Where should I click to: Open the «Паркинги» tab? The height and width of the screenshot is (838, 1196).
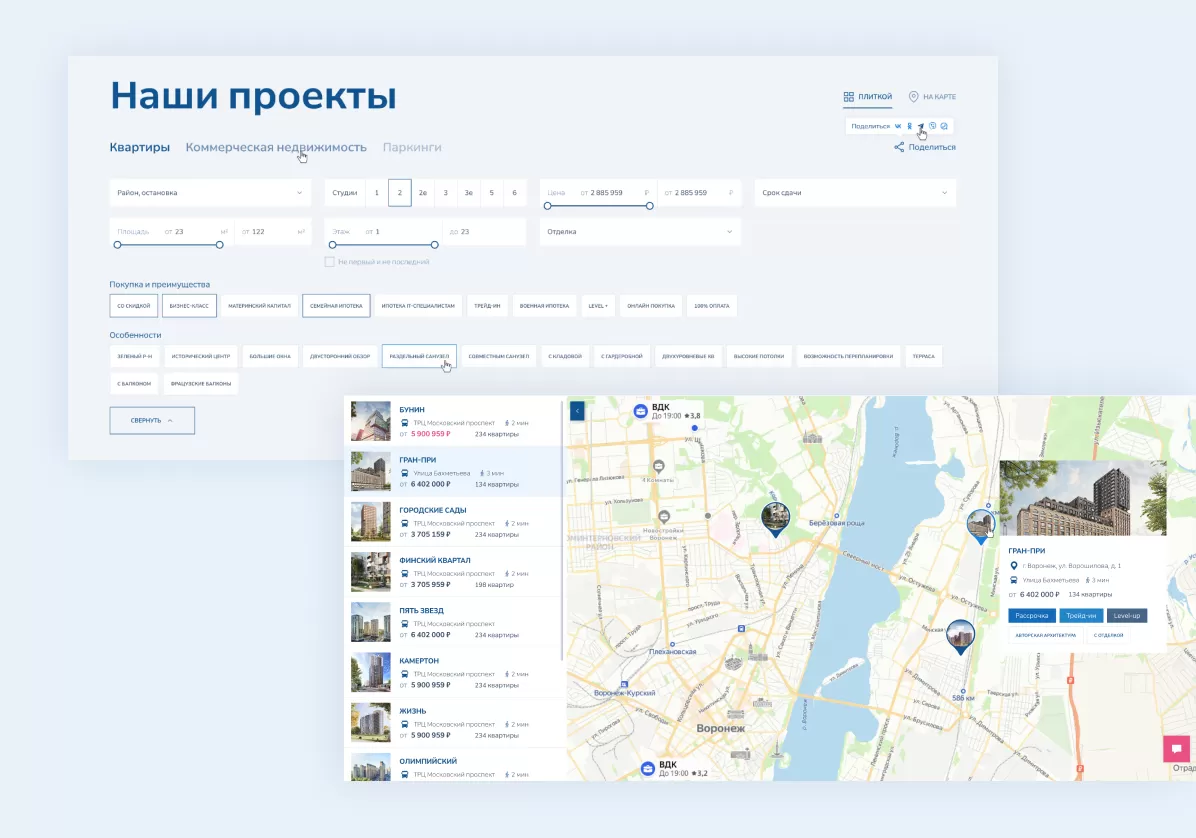[x=412, y=147]
